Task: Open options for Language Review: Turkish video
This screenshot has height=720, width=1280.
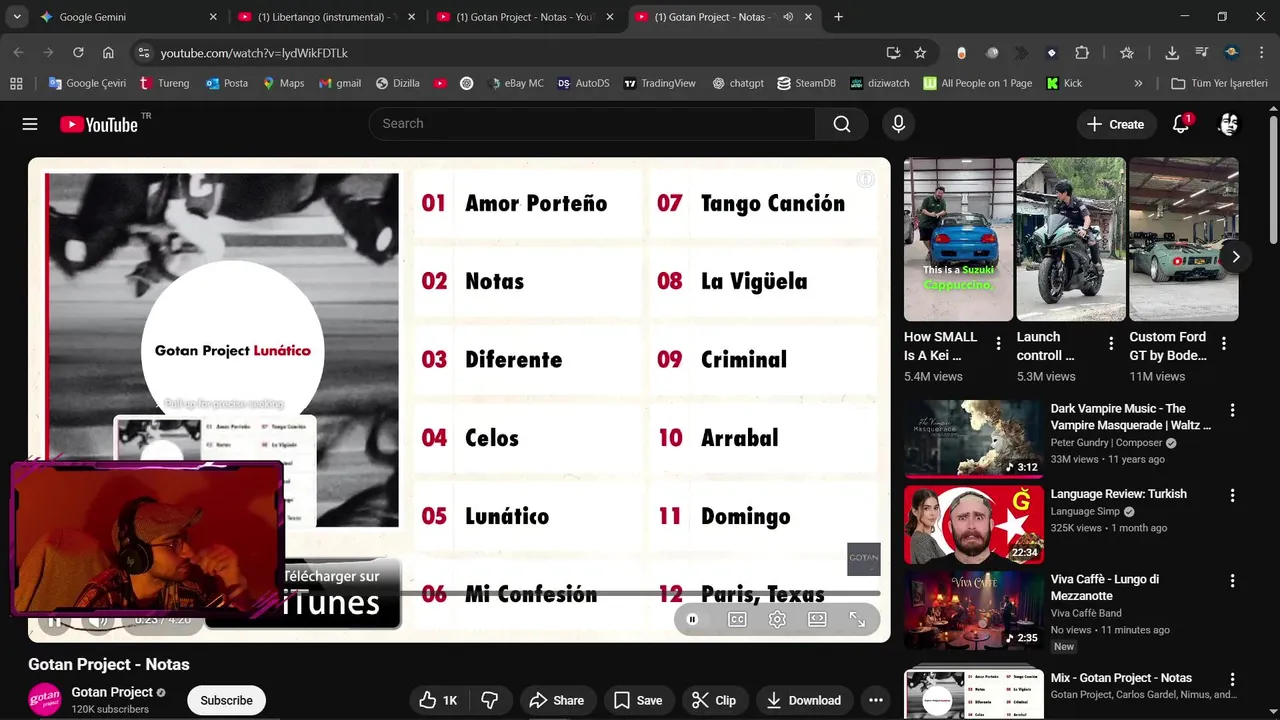Action: pos(1232,495)
